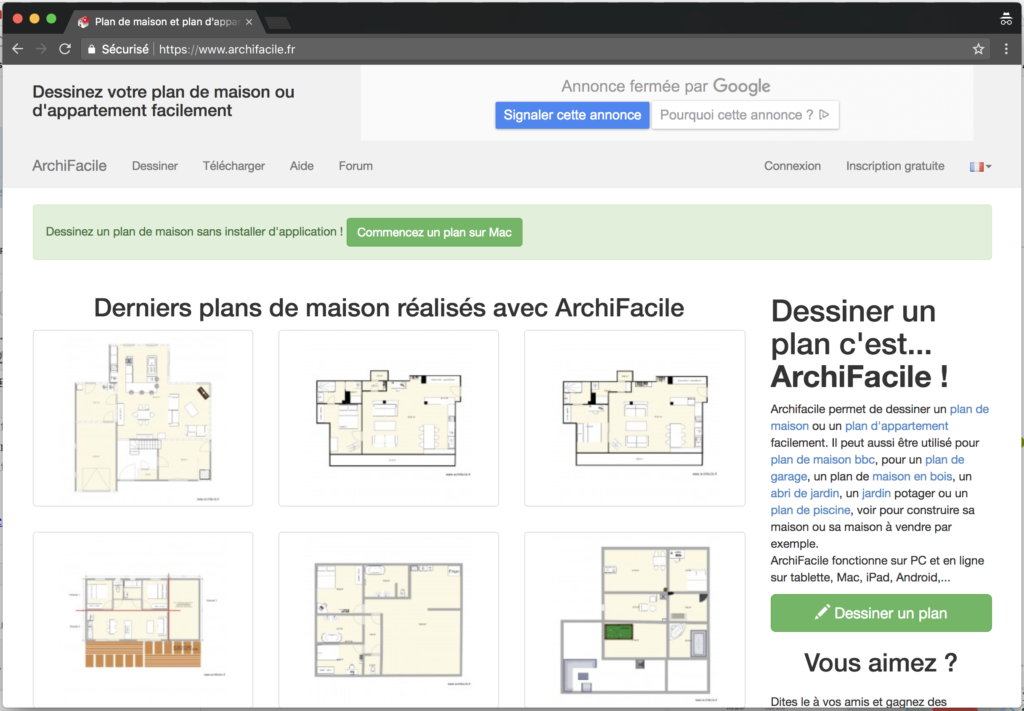The height and width of the screenshot is (711, 1024).
Task: Open the Forum menu item
Action: tap(355, 166)
